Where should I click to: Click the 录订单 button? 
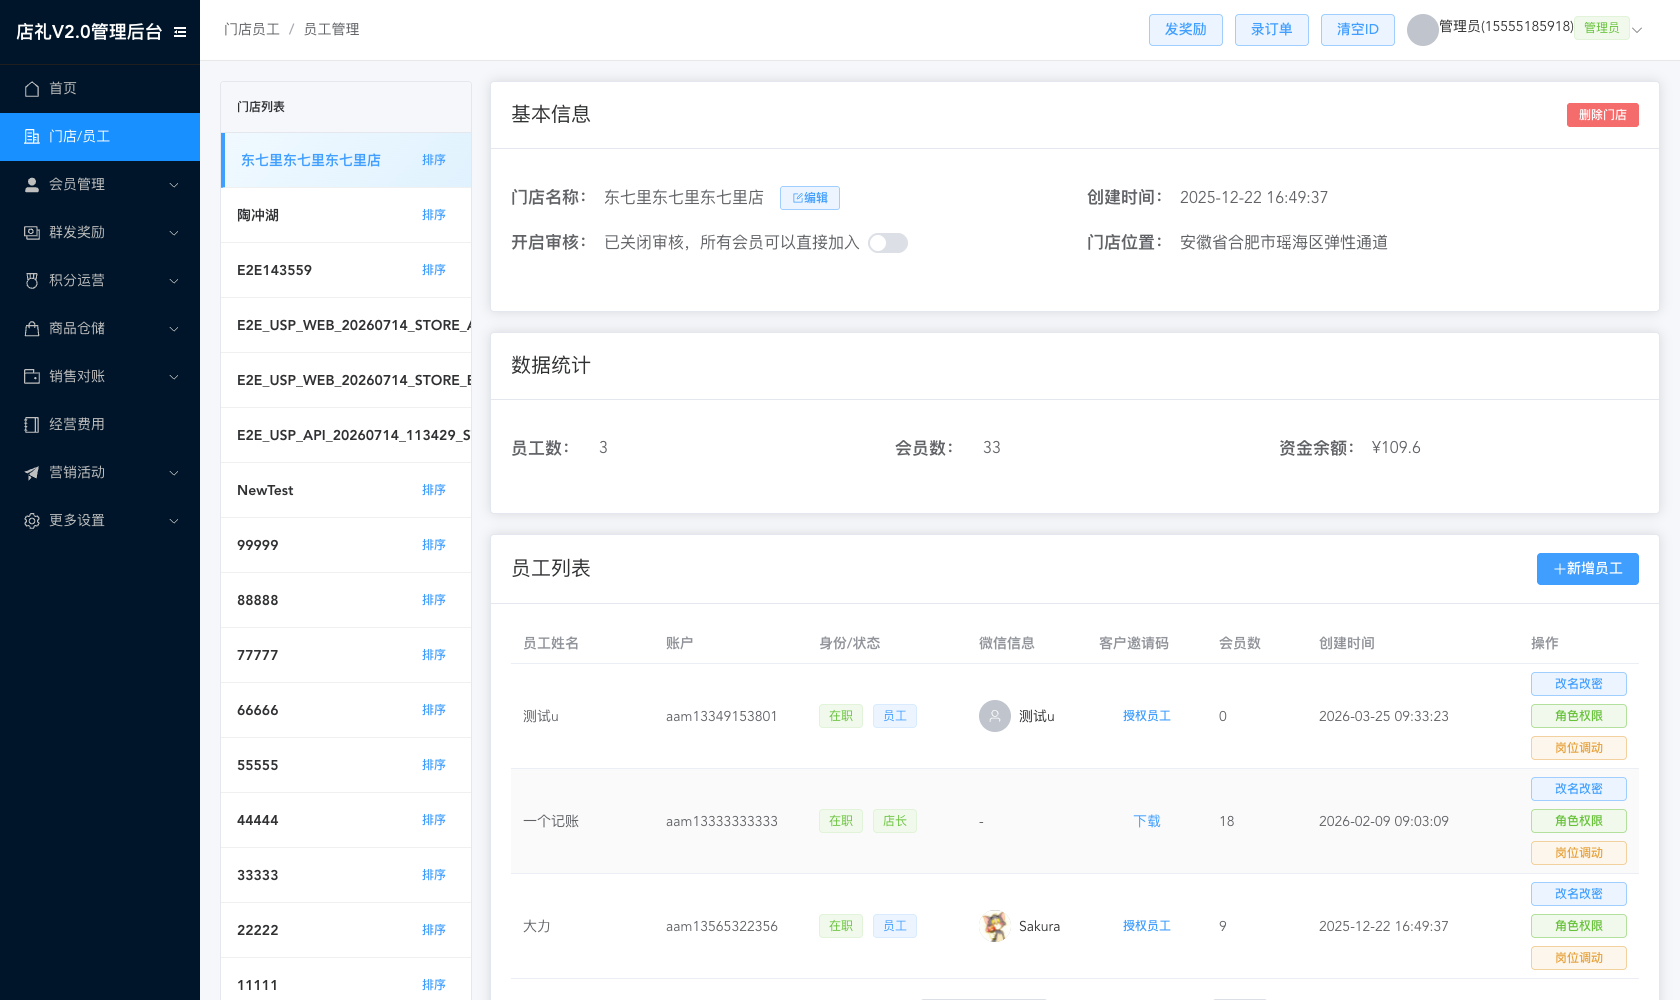[x=1272, y=30]
